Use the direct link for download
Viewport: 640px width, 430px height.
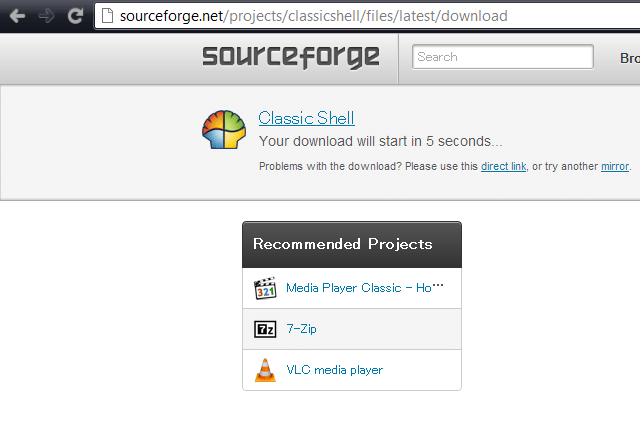pos(503,166)
